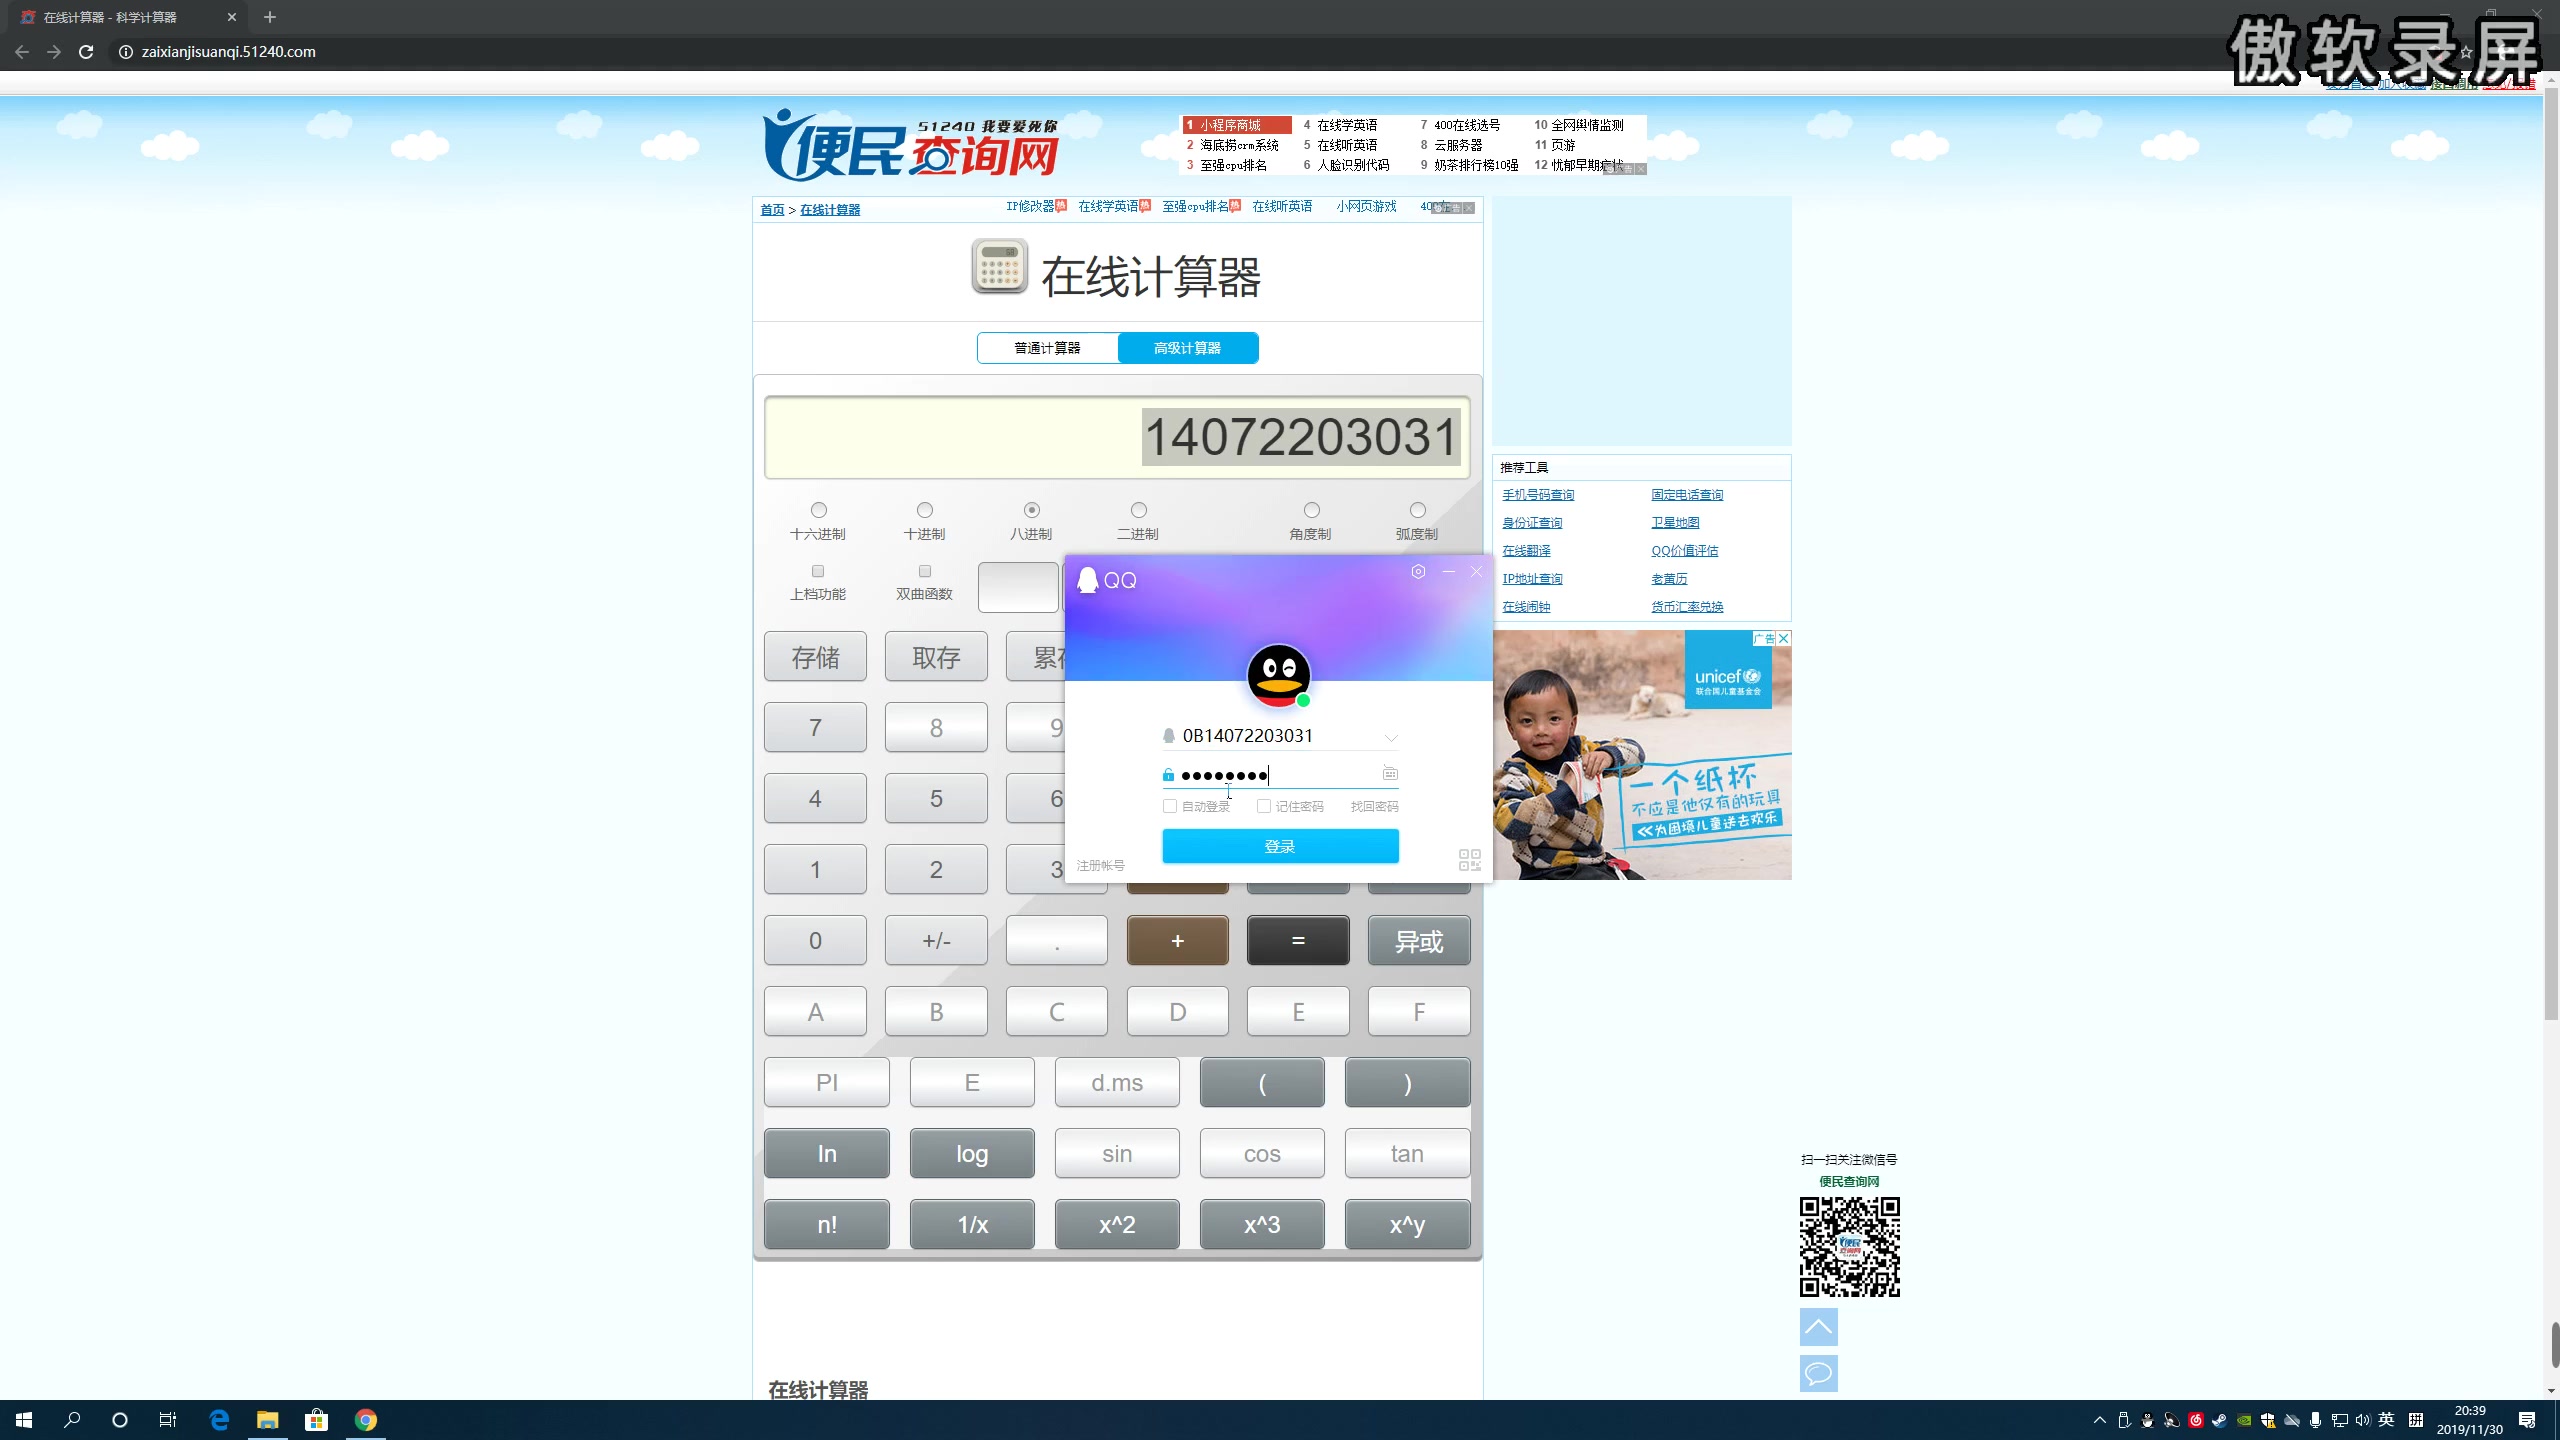Click the x^y power key
Image resolution: width=2560 pixels, height=1440 pixels.
[x=1407, y=1225]
